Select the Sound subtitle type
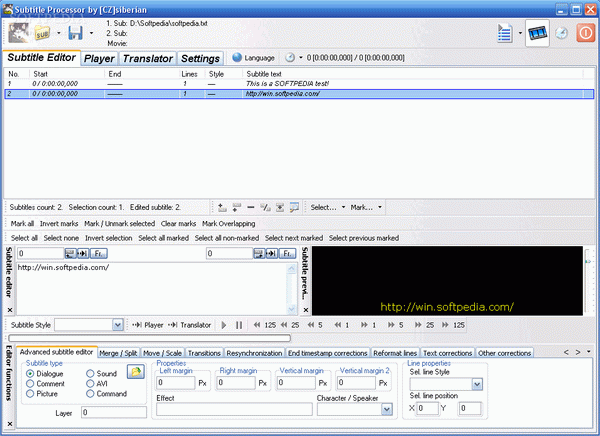Image resolution: width=600 pixels, height=436 pixels. (90, 374)
